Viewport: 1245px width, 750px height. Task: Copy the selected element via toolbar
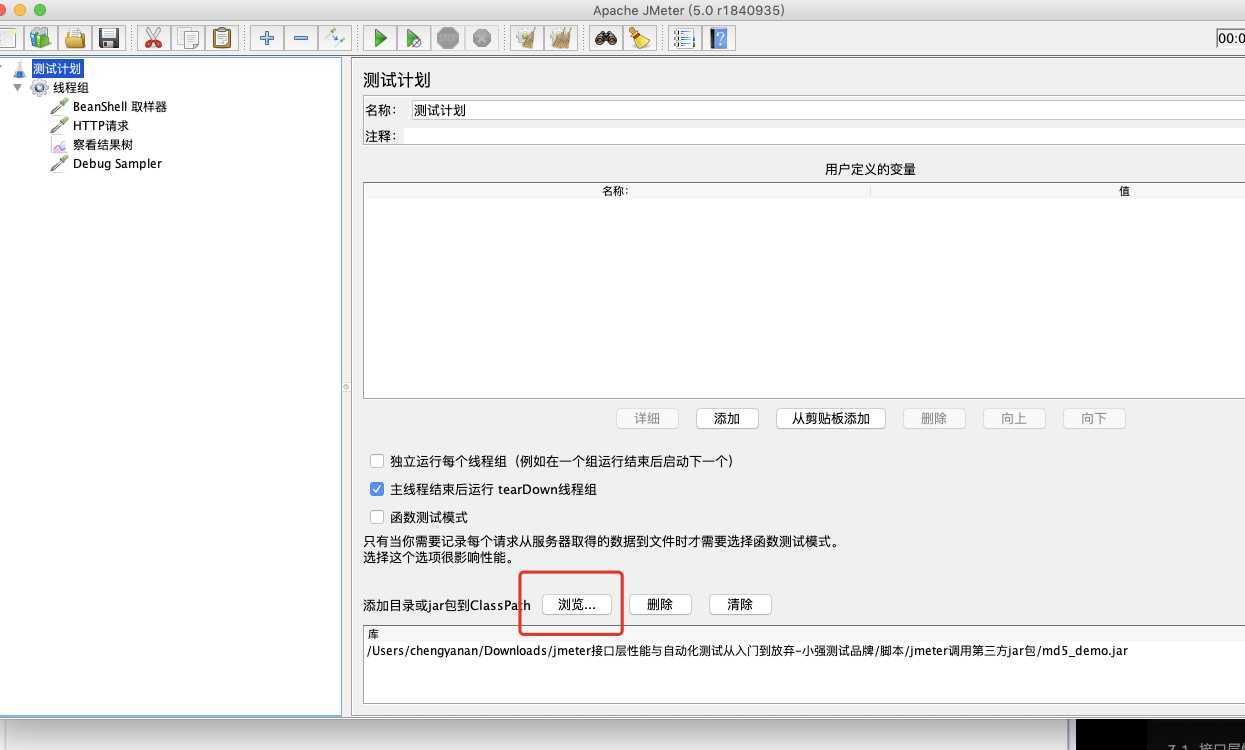(187, 38)
